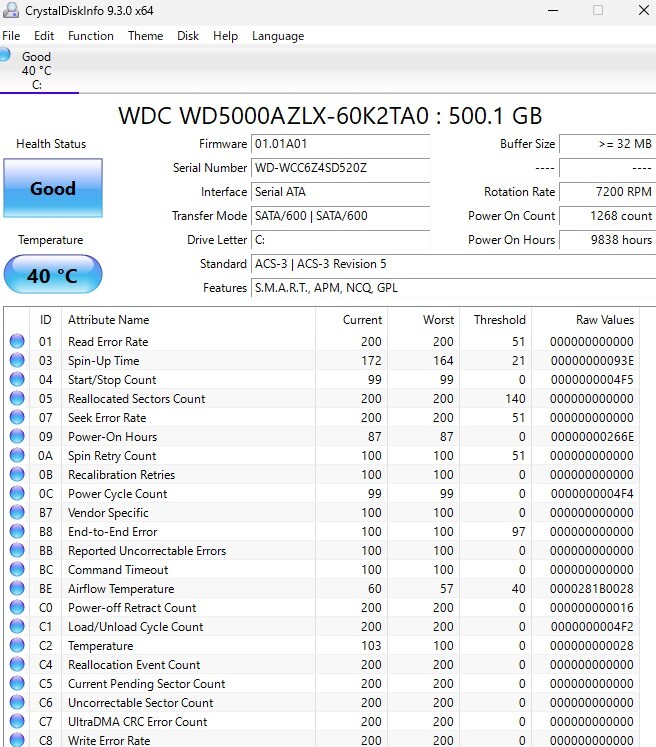The image size is (656, 747).
Task: Click the 40 °C temperature button
Action: click(x=53, y=274)
